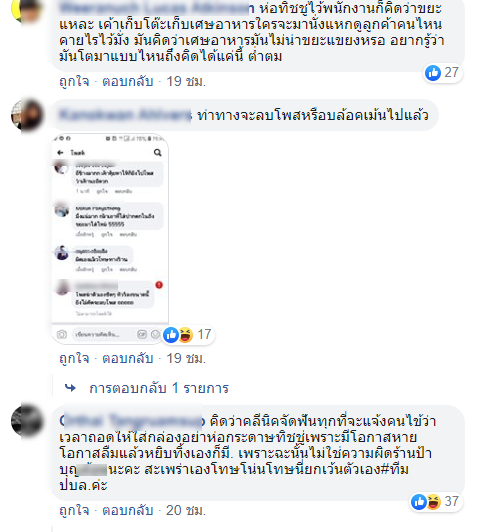This screenshot has width=495, height=532.
Task: Click the reply arrow icon before การตอบกลับ 1 รายการ
Action: (x=70, y=388)
